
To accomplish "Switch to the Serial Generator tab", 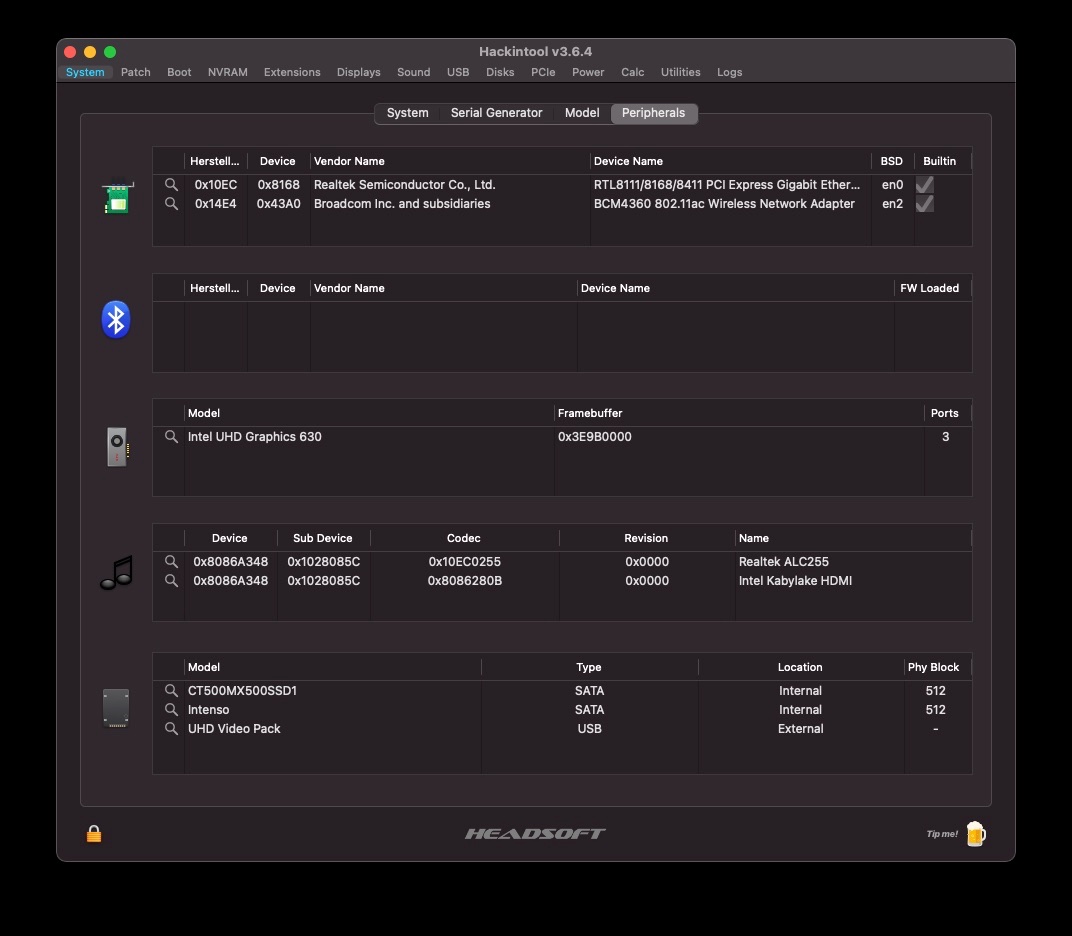I will (x=496, y=113).
